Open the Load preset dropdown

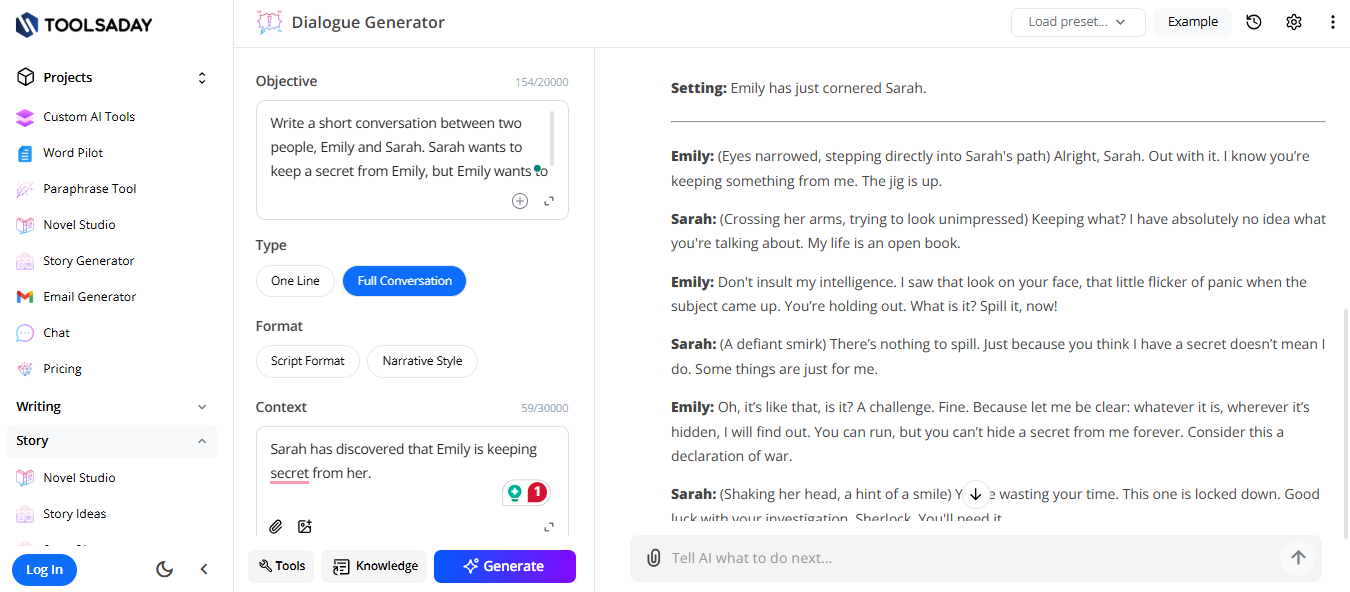tap(1078, 22)
